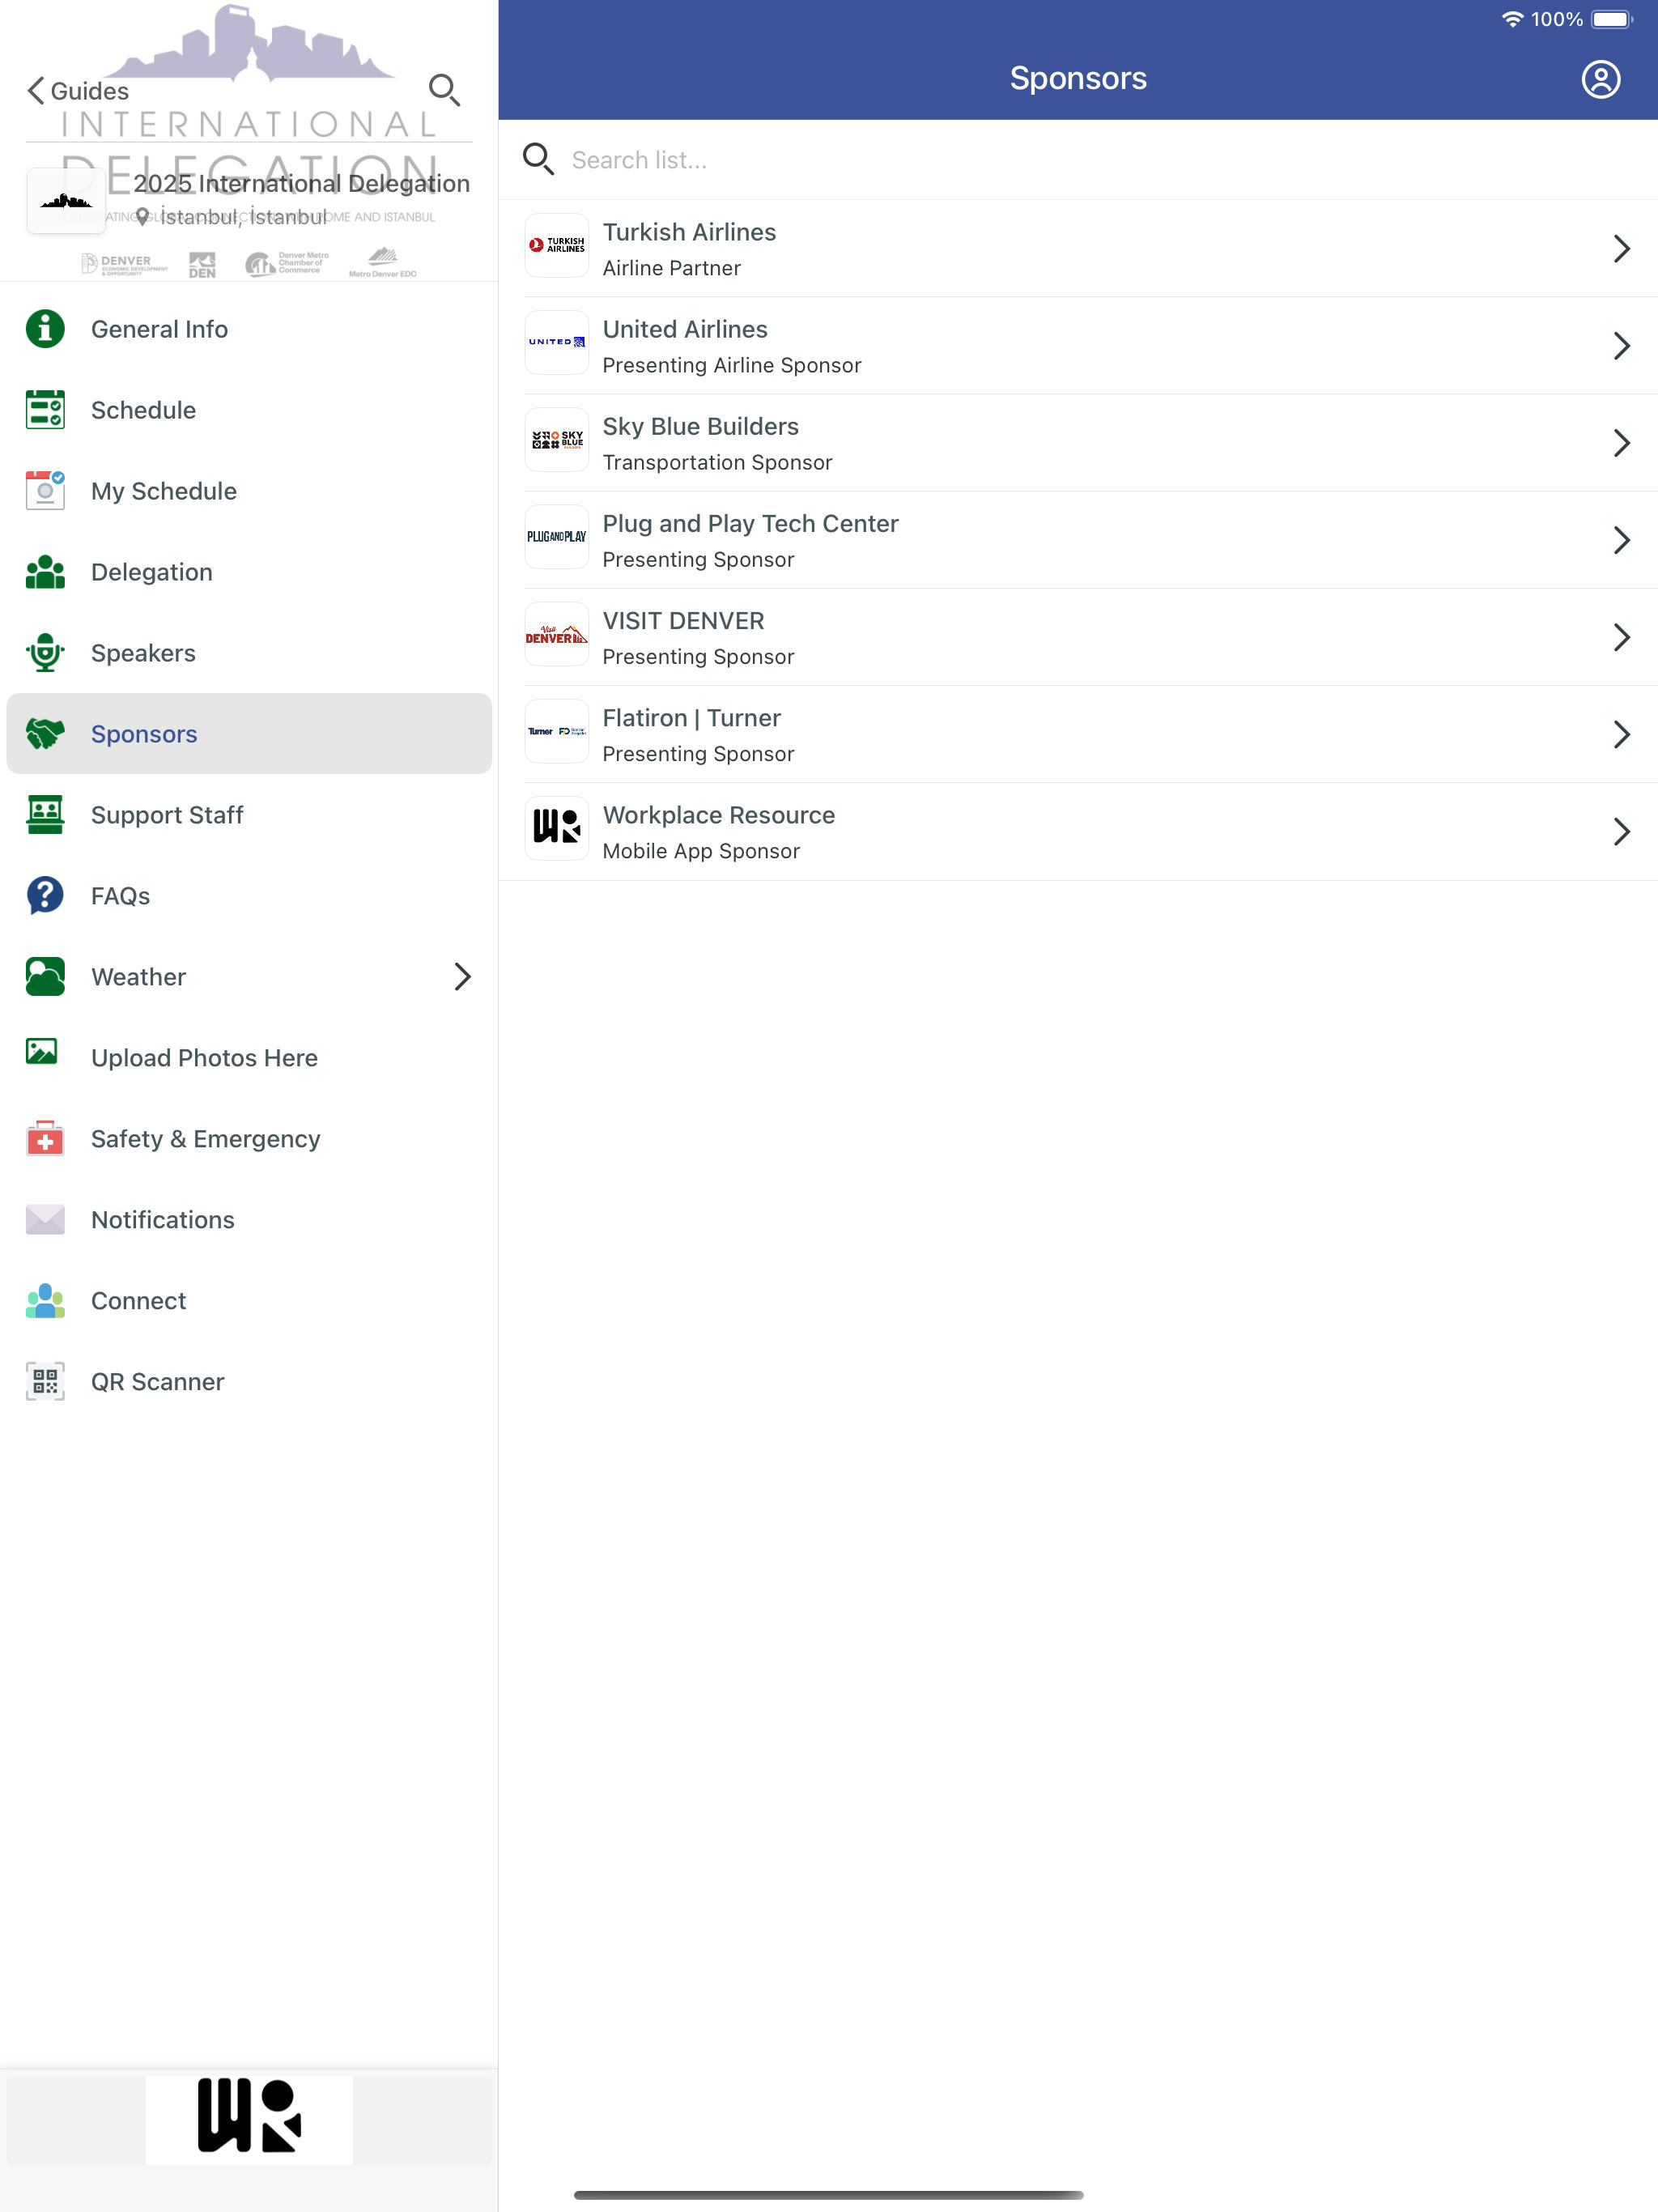Go to General Info menu item

pyautogui.click(x=249, y=329)
